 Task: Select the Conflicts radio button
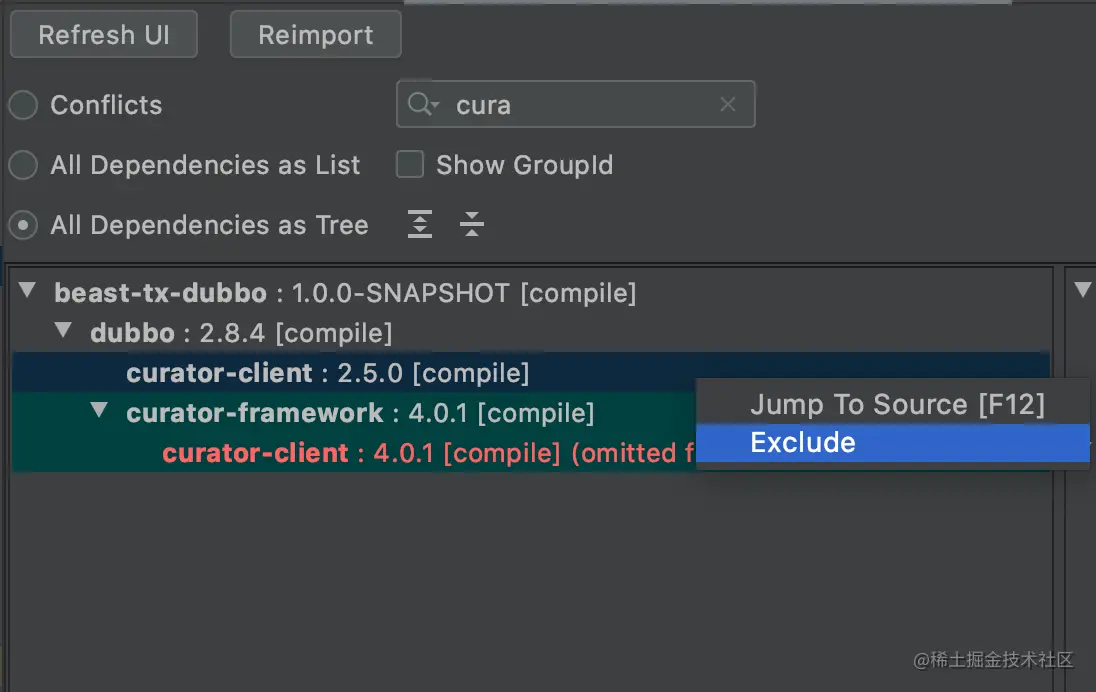click(x=23, y=105)
